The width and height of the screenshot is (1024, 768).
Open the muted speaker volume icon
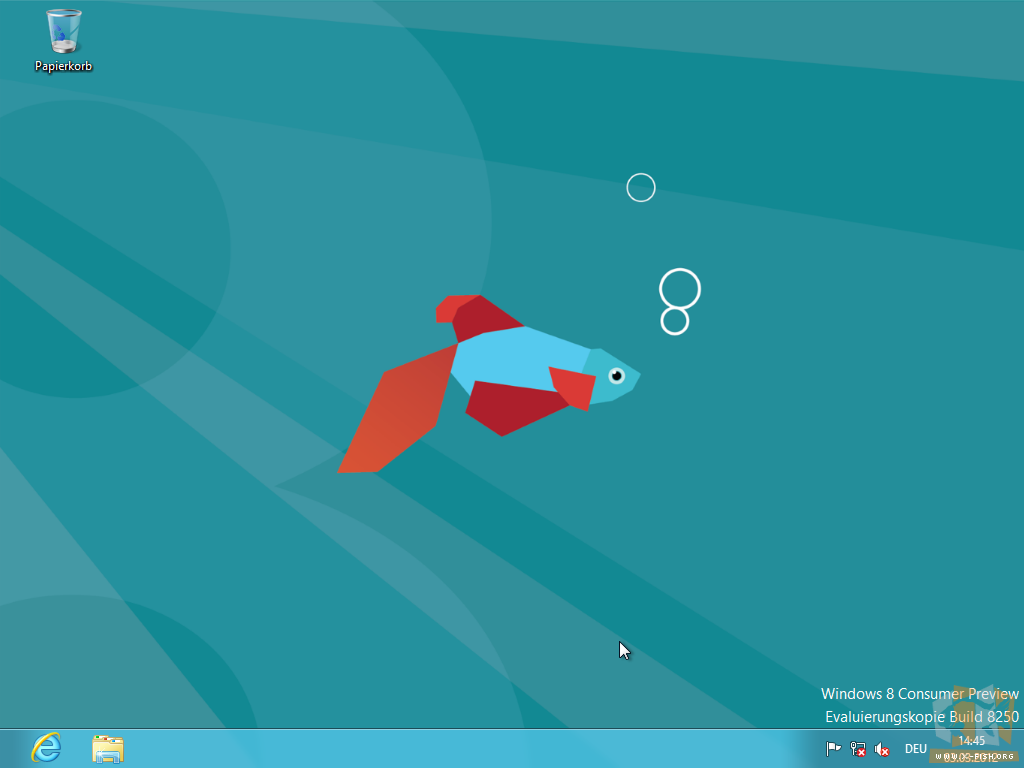(882, 749)
